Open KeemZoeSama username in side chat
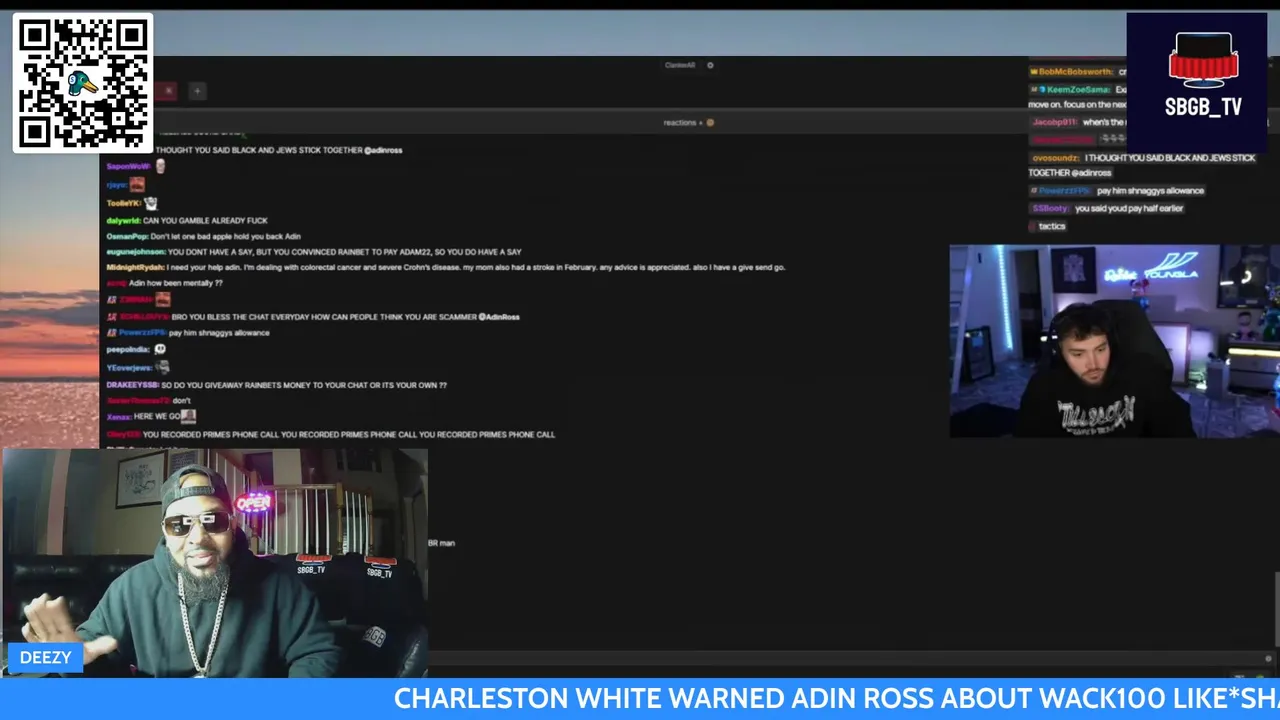The image size is (1280, 720). tap(1078, 90)
